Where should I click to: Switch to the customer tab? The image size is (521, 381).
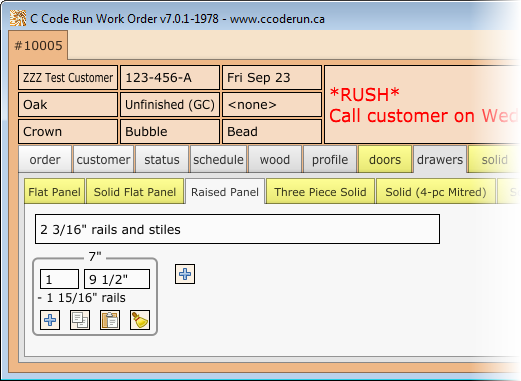(103, 159)
